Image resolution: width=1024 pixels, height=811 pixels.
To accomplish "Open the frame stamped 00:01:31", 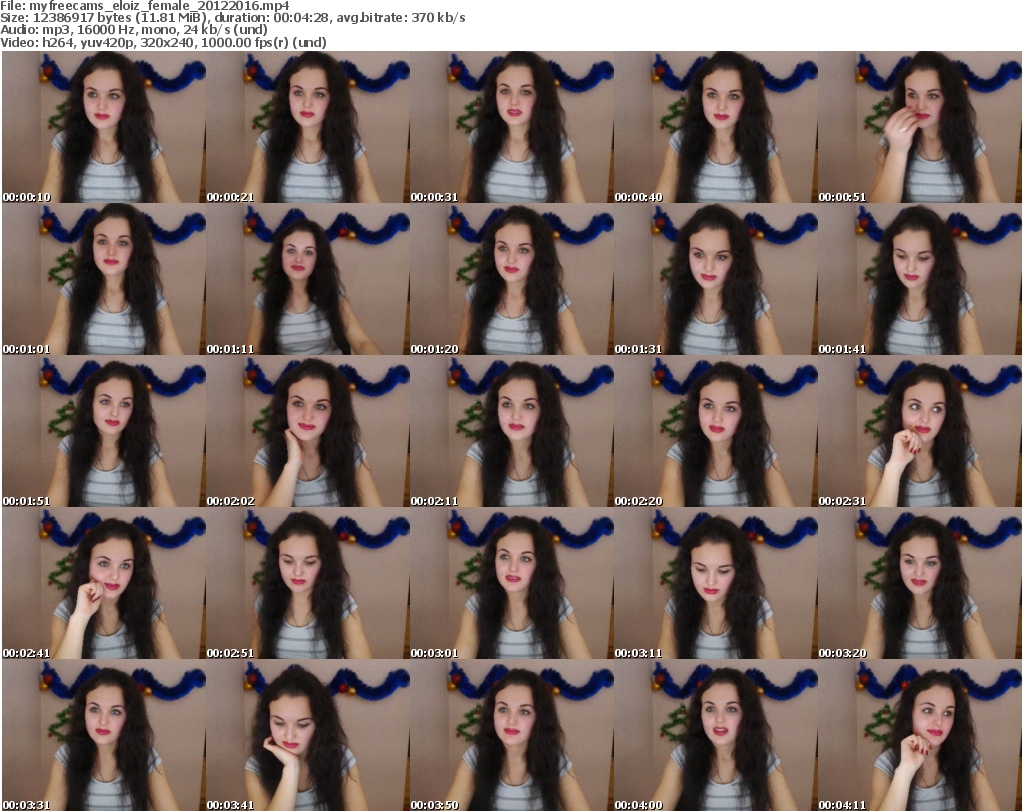I will pos(716,279).
